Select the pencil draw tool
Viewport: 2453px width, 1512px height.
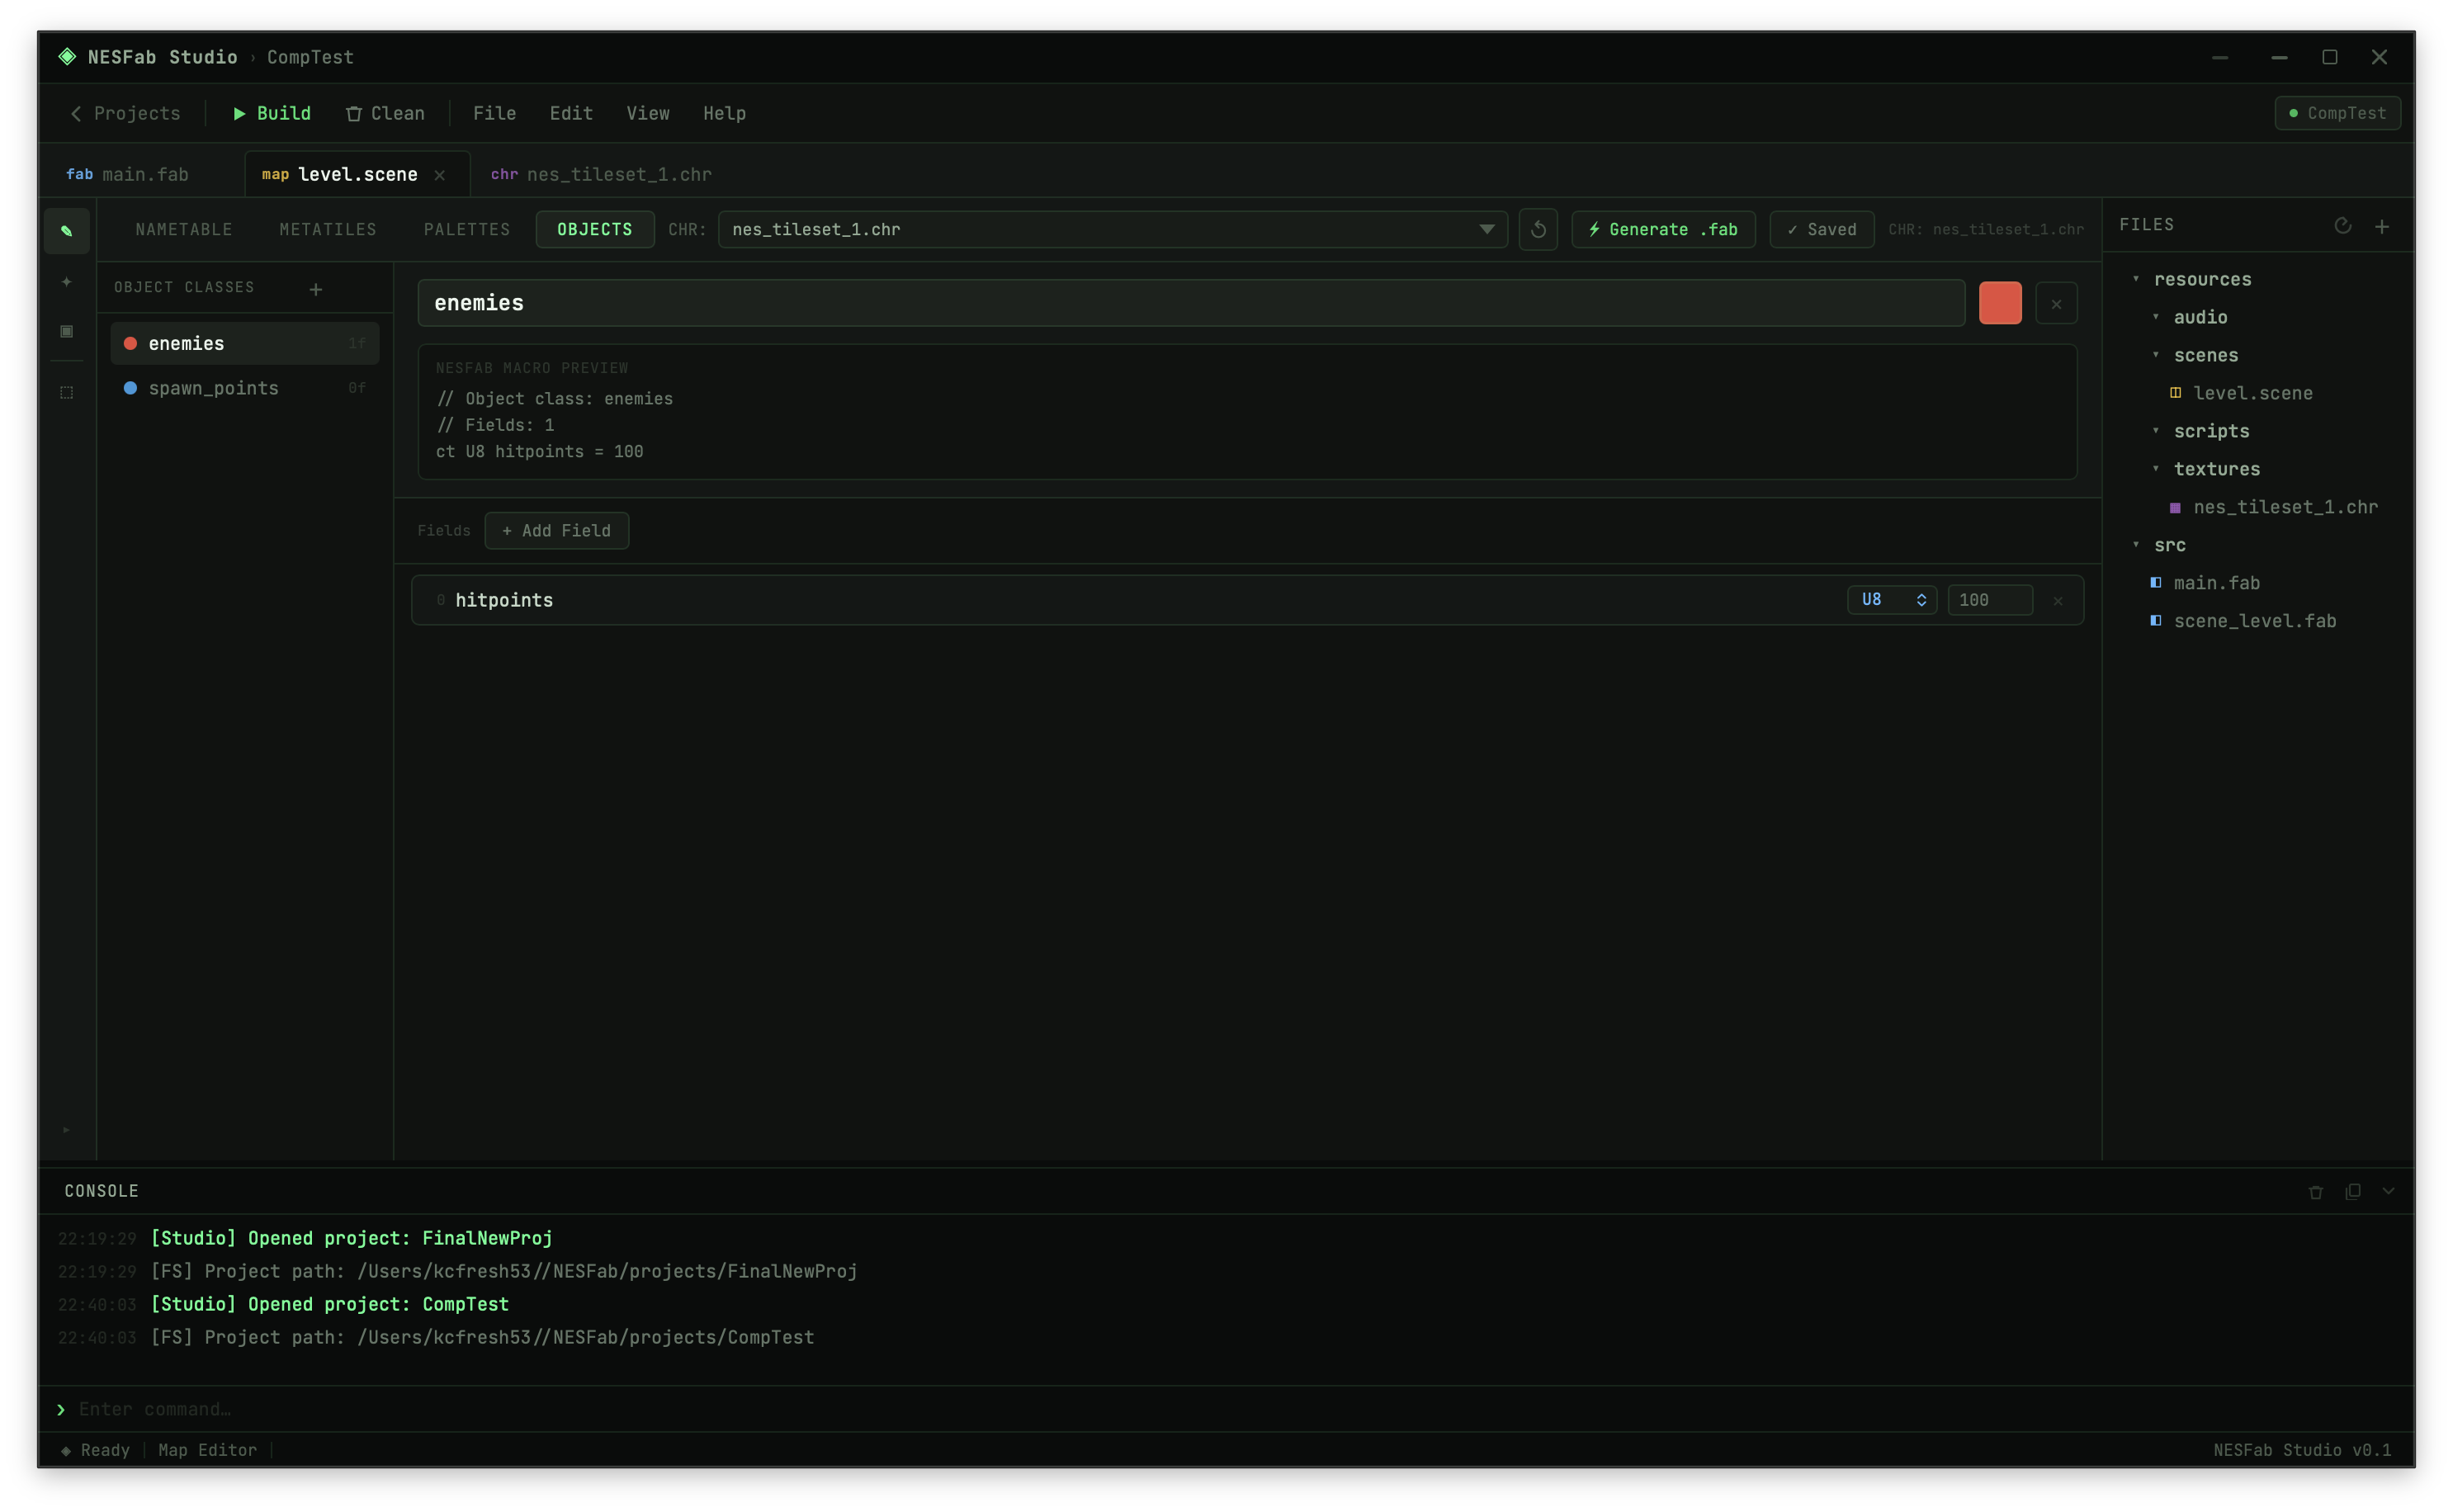[66, 231]
